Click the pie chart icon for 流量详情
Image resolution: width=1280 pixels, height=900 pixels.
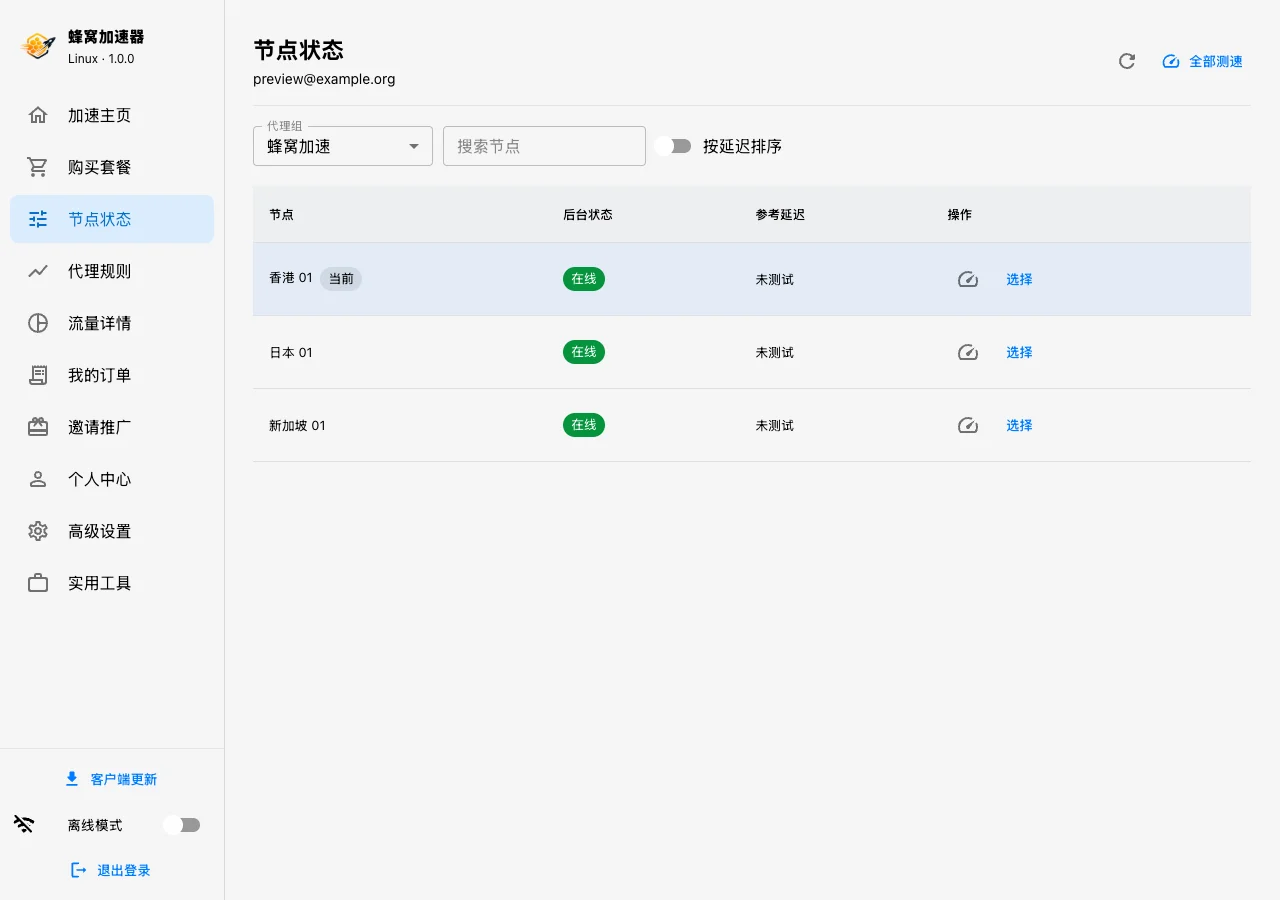coord(38,323)
